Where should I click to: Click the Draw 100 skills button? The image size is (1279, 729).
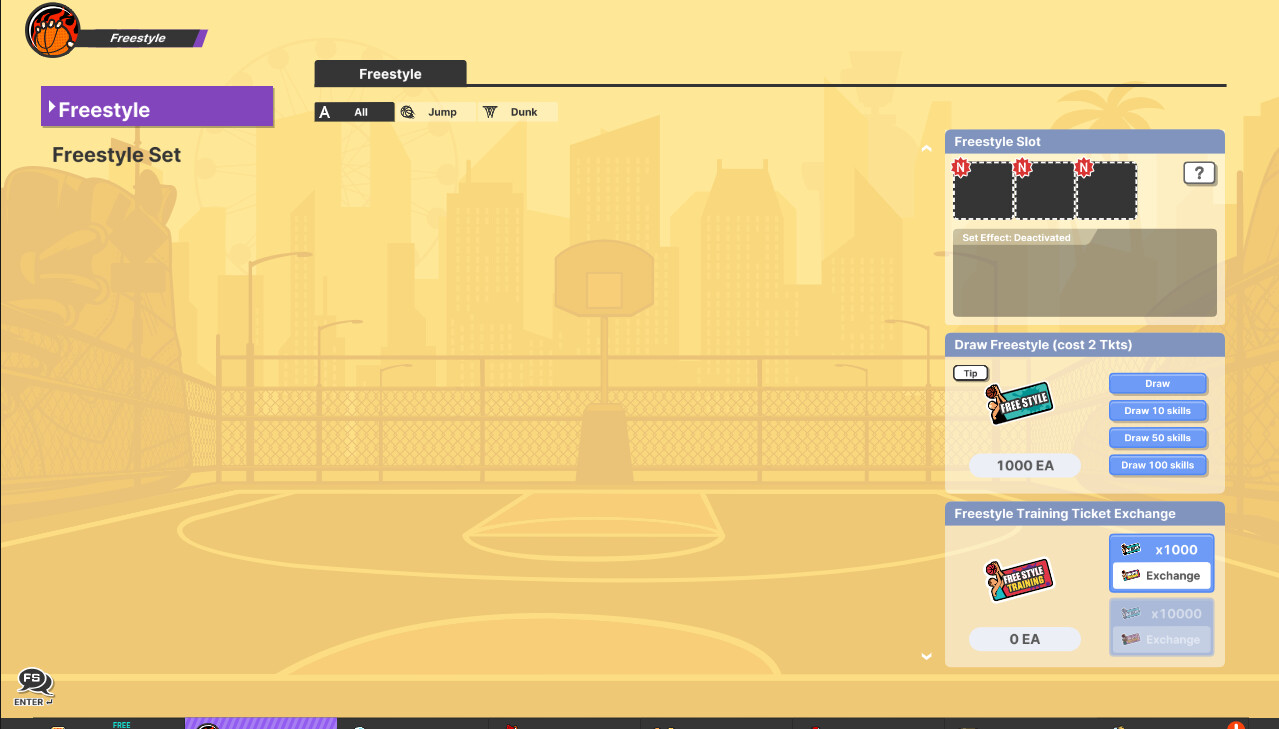click(1157, 464)
